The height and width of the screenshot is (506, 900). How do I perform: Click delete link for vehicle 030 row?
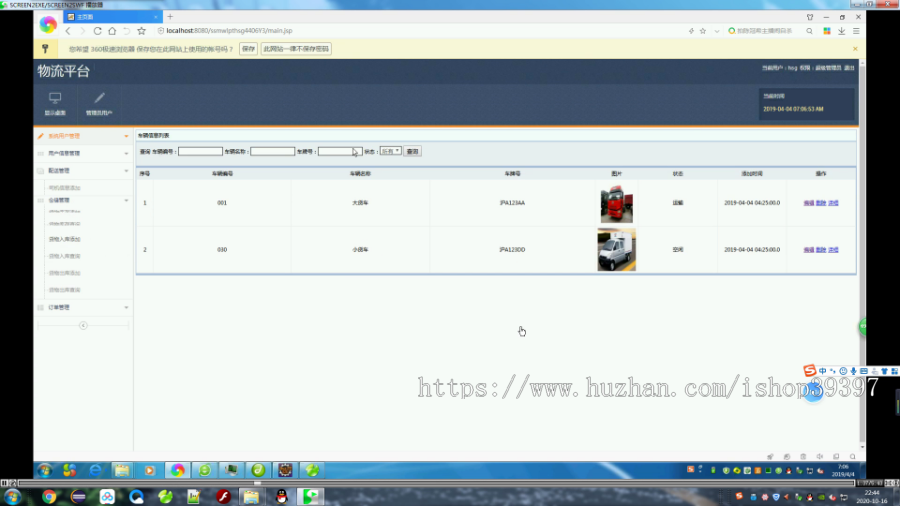[x=821, y=250]
